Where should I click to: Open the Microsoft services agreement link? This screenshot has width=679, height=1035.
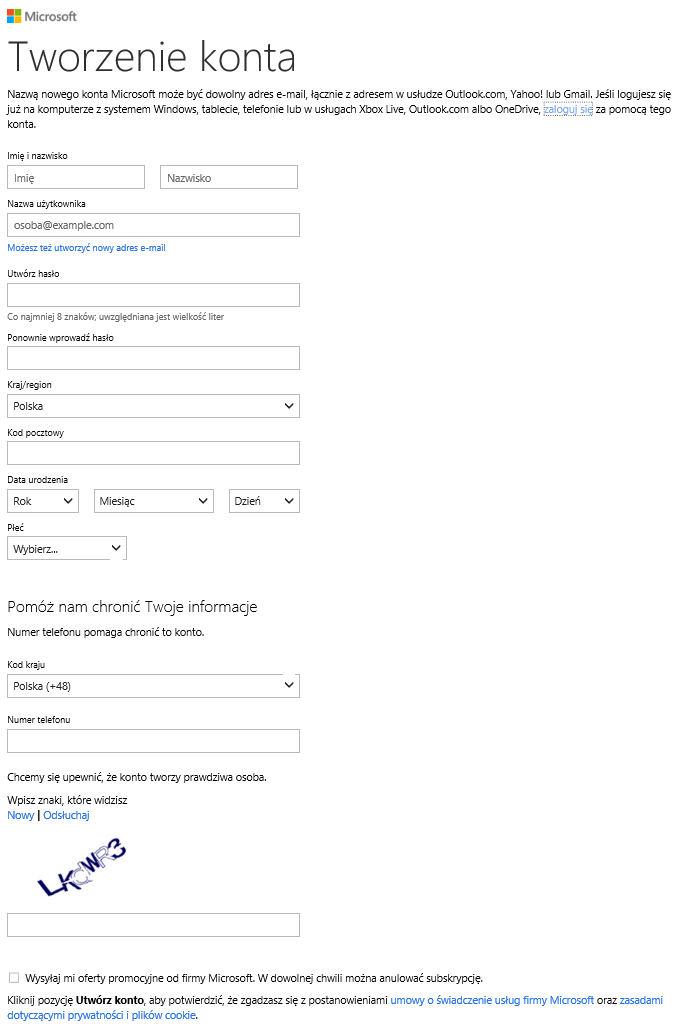coord(492,1000)
